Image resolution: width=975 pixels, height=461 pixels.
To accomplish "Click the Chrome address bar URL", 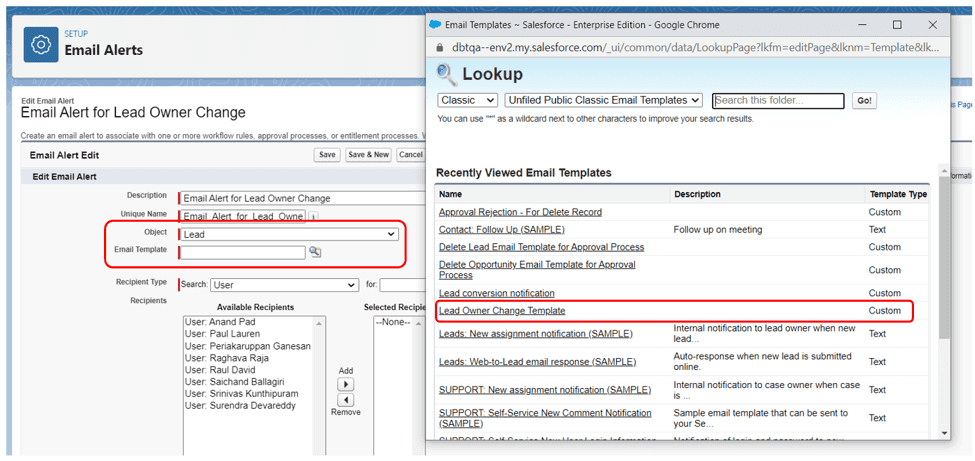I will click(x=693, y=48).
